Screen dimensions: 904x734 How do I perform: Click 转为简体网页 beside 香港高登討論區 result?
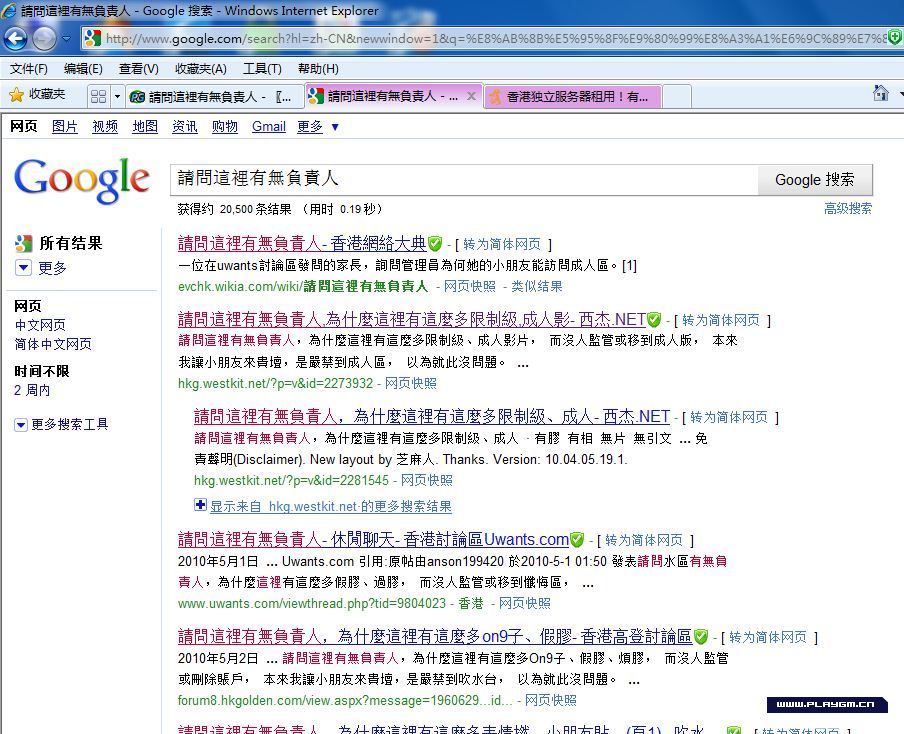click(x=768, y=637)
